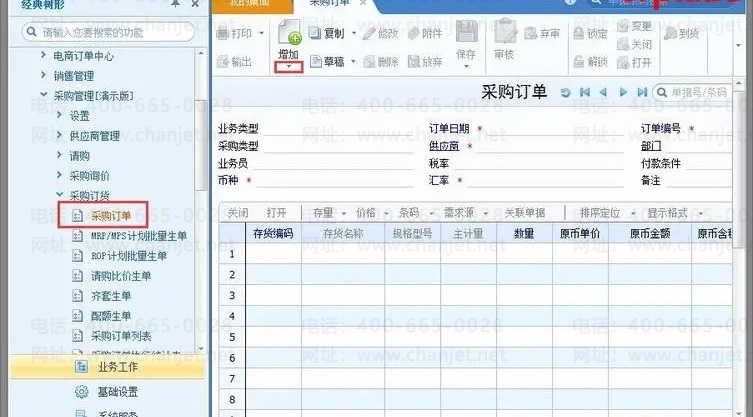Screen dimensions: 753x417
Task: Open the 草稿 dropdown arrow
Action: [353, 61]
